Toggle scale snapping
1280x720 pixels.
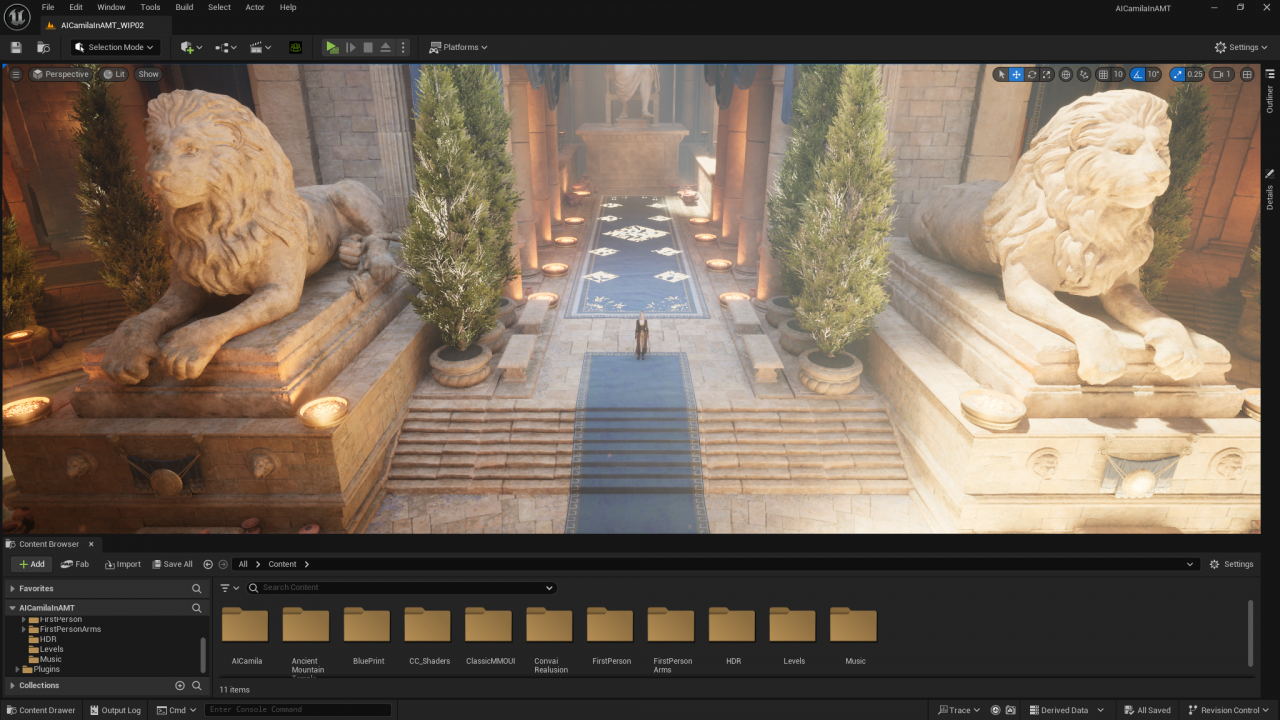pyautogui.click(x=1177, y=74)
